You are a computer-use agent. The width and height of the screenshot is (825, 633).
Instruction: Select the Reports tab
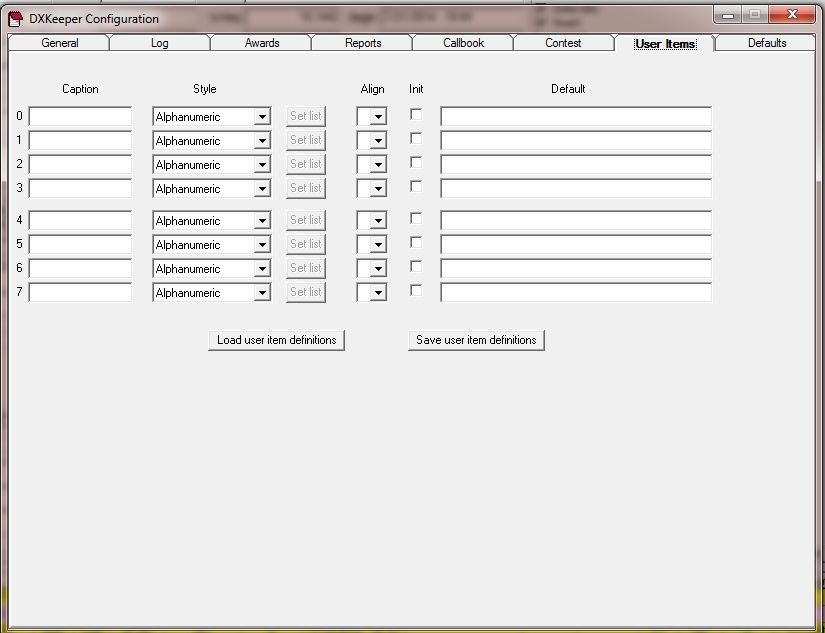[x=363, y=43]
